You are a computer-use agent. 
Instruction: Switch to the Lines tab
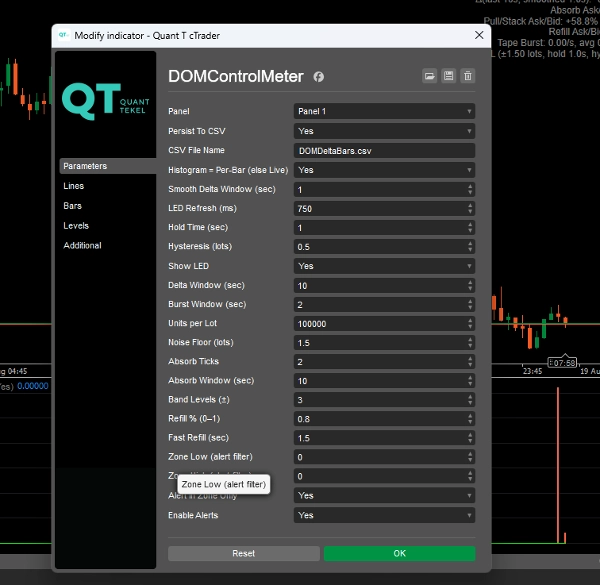(x=74, y=186)
